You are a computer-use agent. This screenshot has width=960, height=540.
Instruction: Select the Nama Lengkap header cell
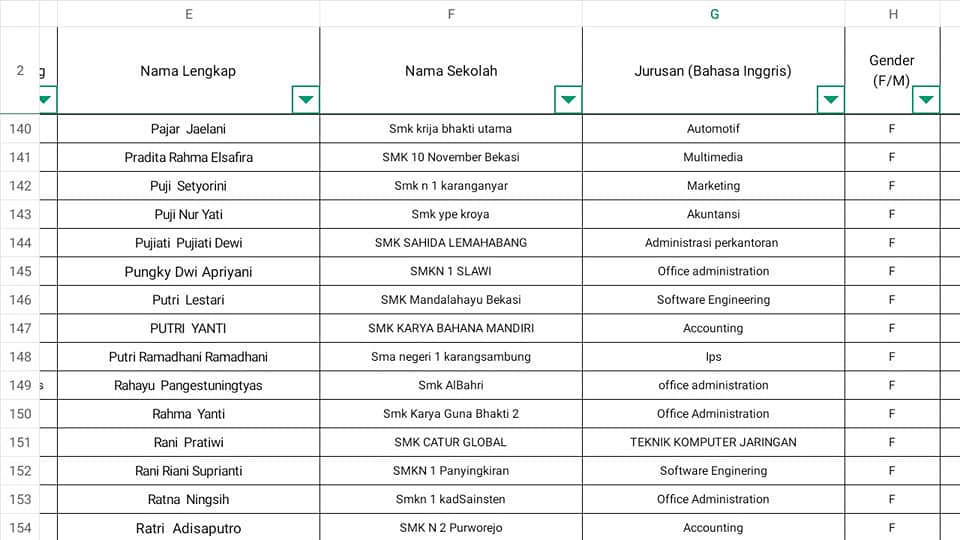(x=189, y=70)
